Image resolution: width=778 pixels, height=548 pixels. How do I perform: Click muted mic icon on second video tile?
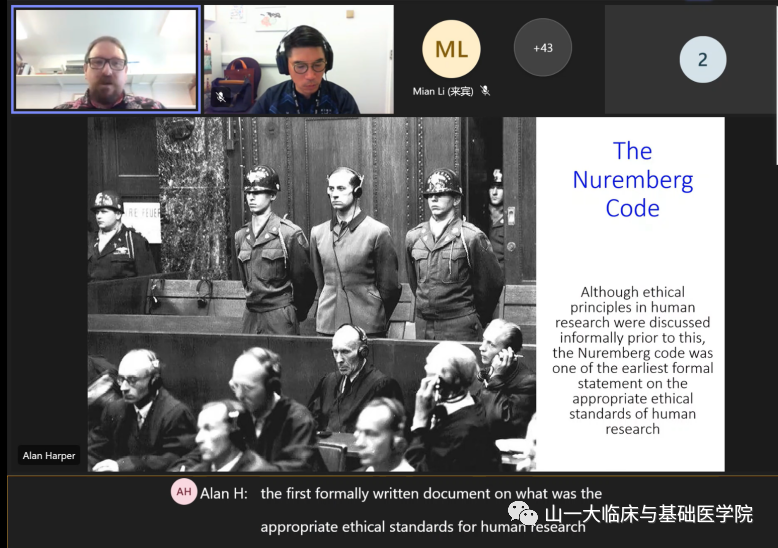220,97
